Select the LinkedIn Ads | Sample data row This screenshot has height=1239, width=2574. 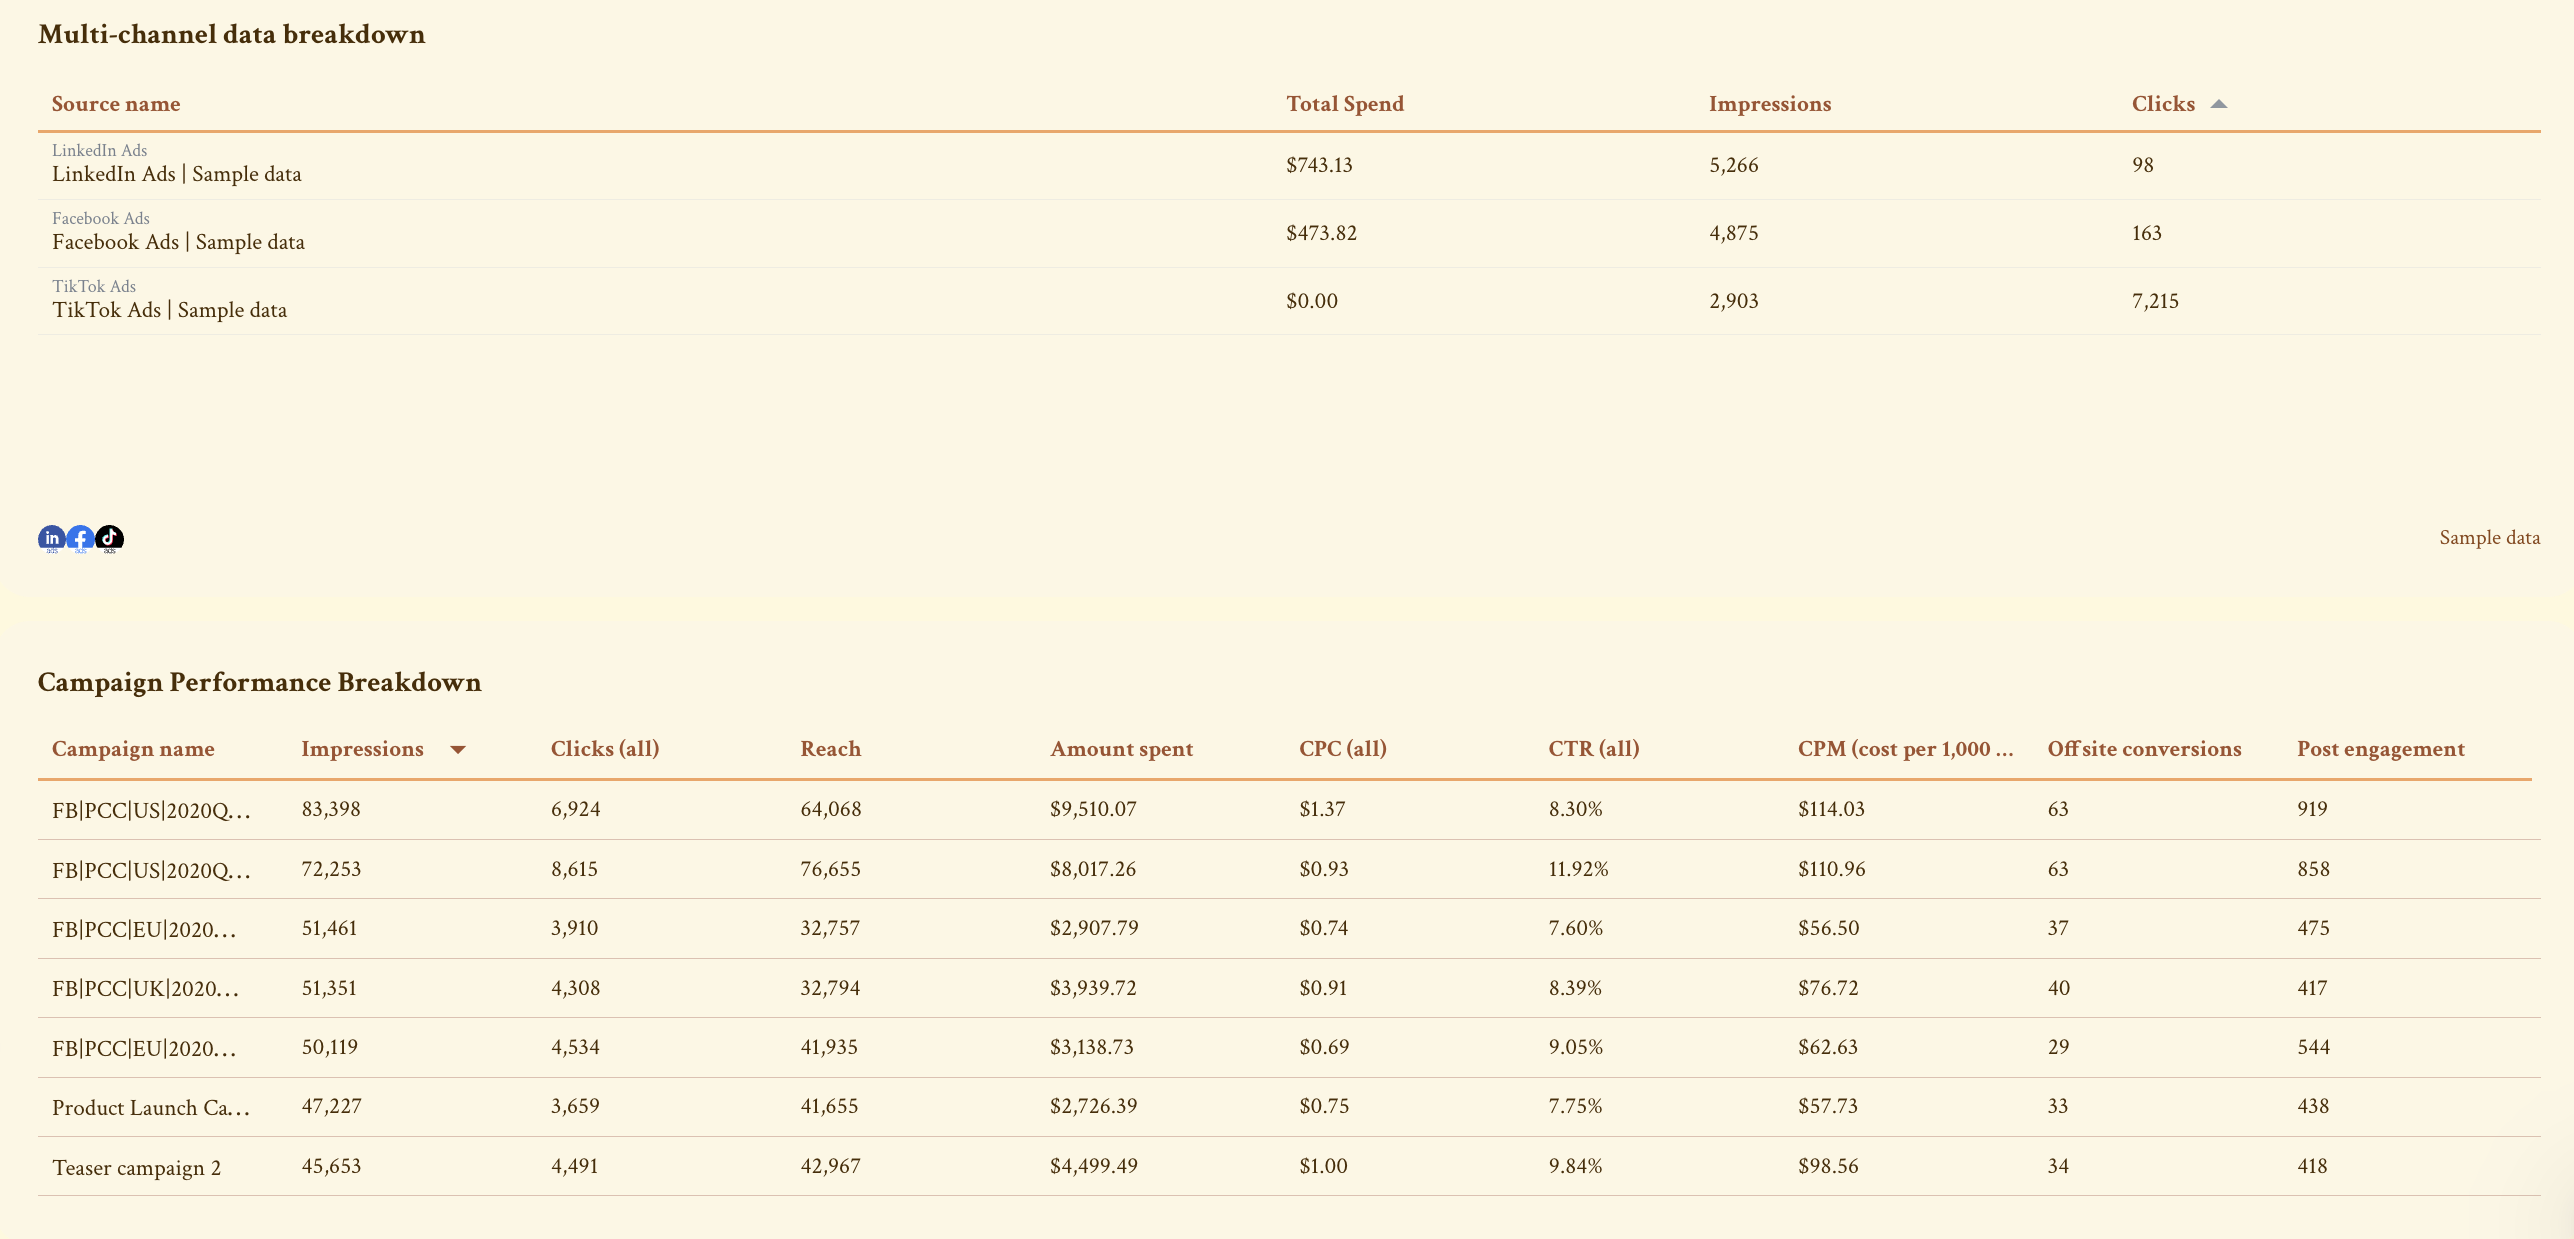[177, 173]
